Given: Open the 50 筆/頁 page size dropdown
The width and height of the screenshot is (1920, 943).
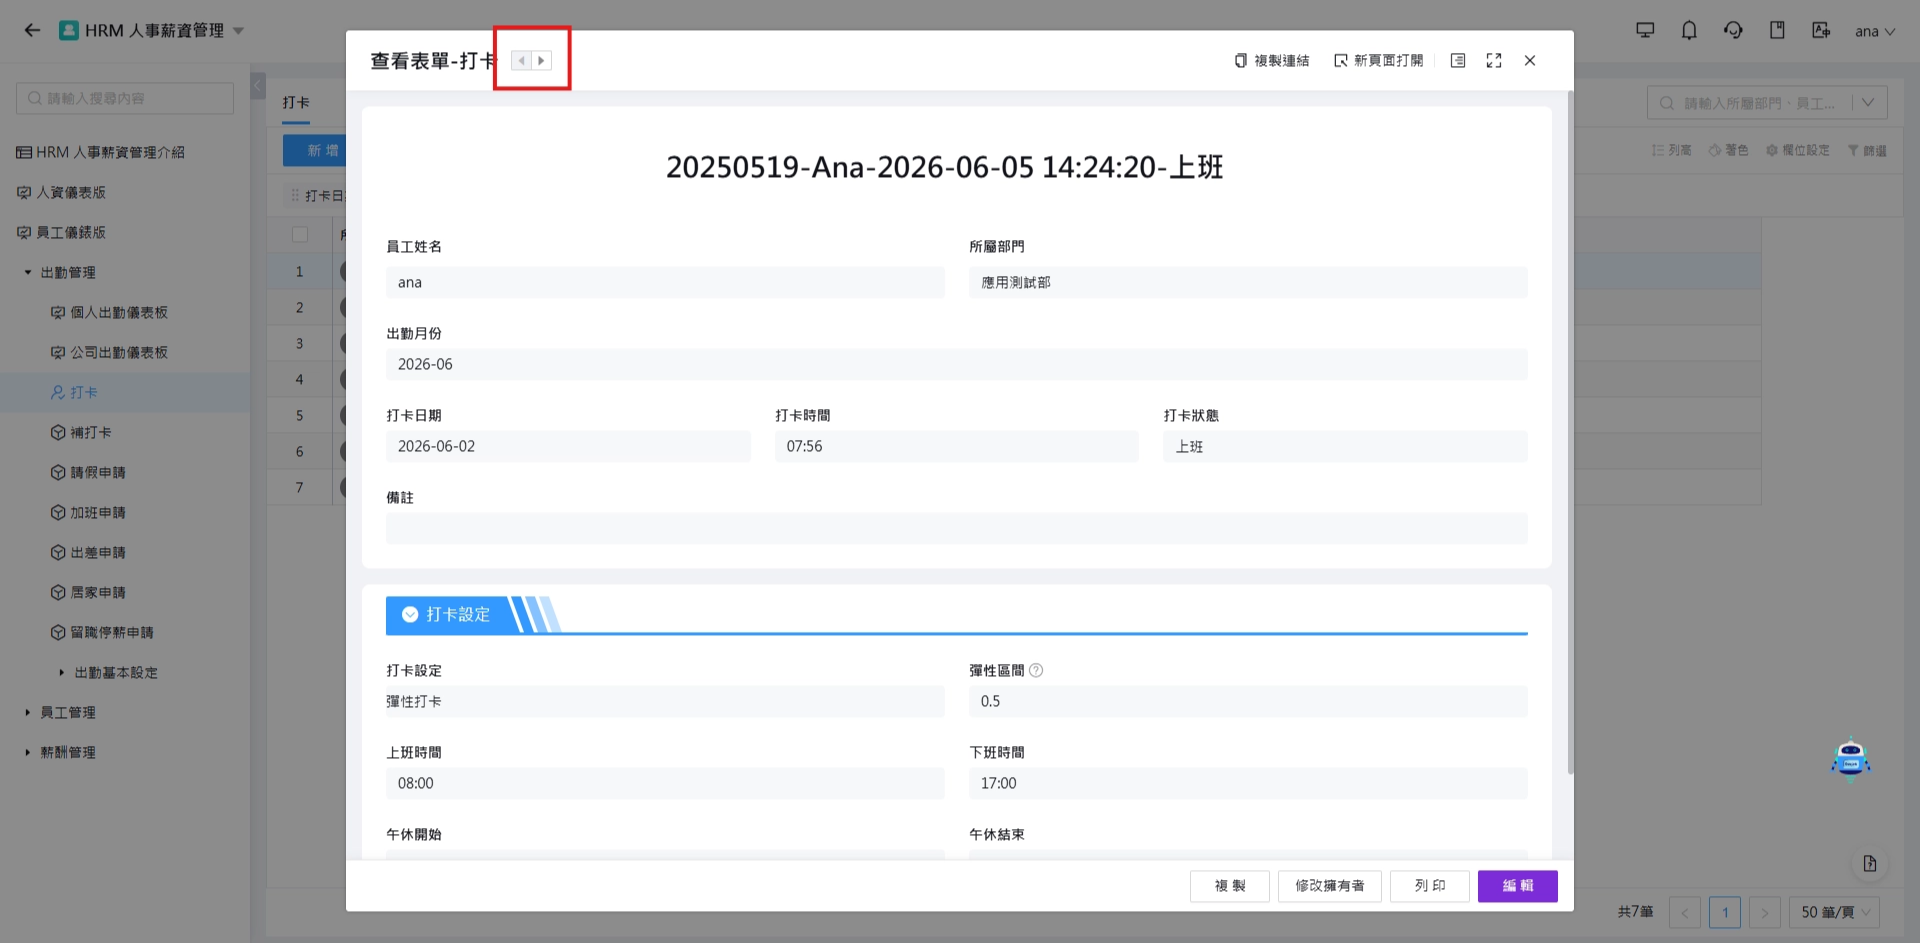Looking at the screenshot, I should [x=1835, y=912].
